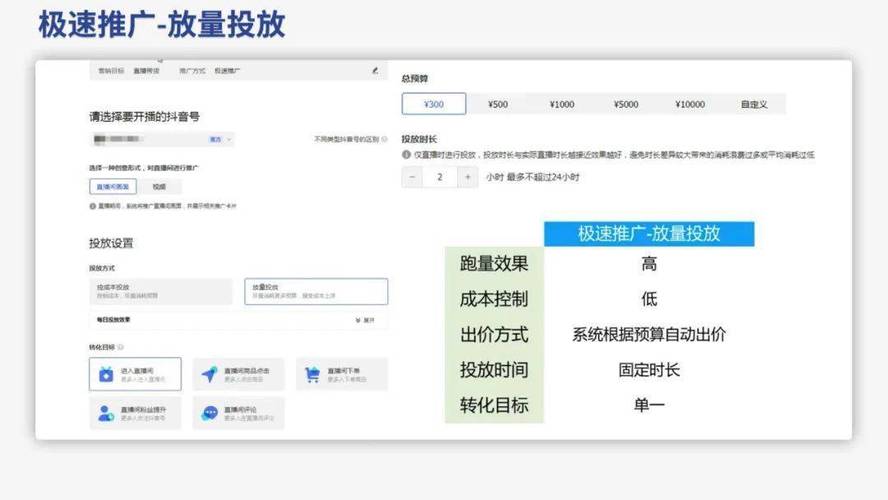Open the Douyin account selector dropdown
888x500 pixels.
click(x=162, y=139)
